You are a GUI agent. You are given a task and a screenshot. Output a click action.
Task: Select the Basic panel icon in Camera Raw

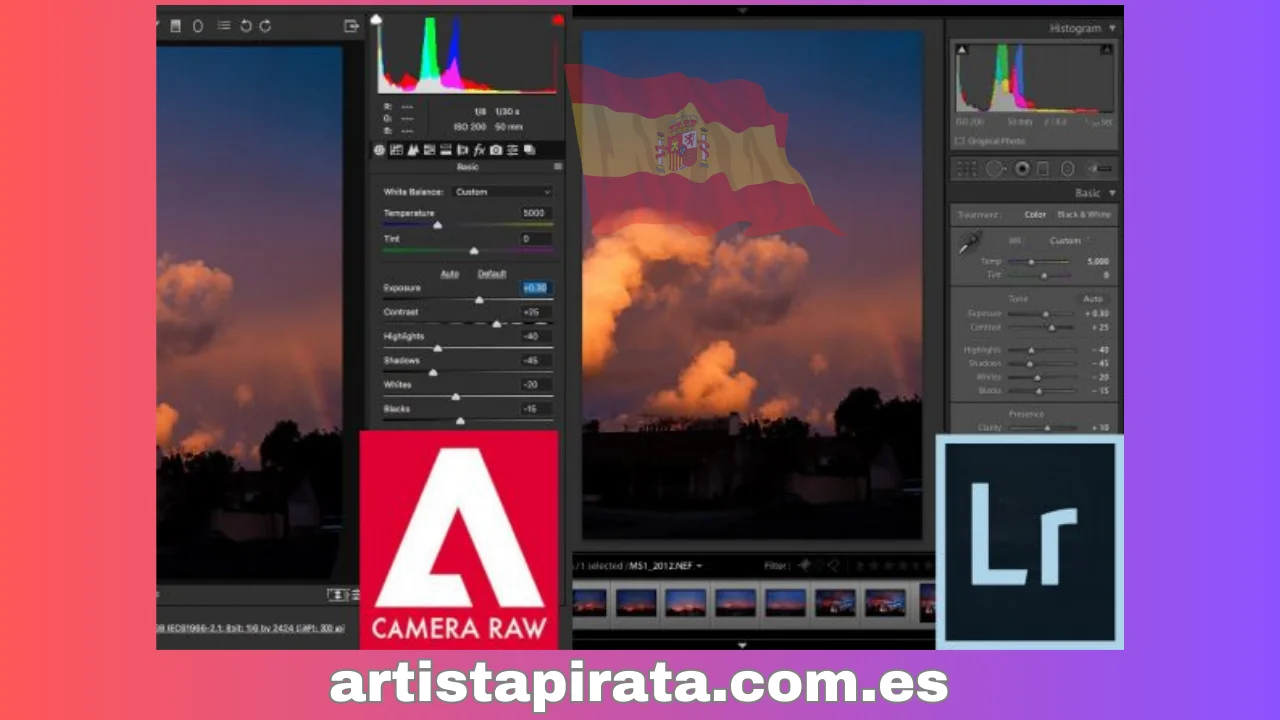click(380, 150)
